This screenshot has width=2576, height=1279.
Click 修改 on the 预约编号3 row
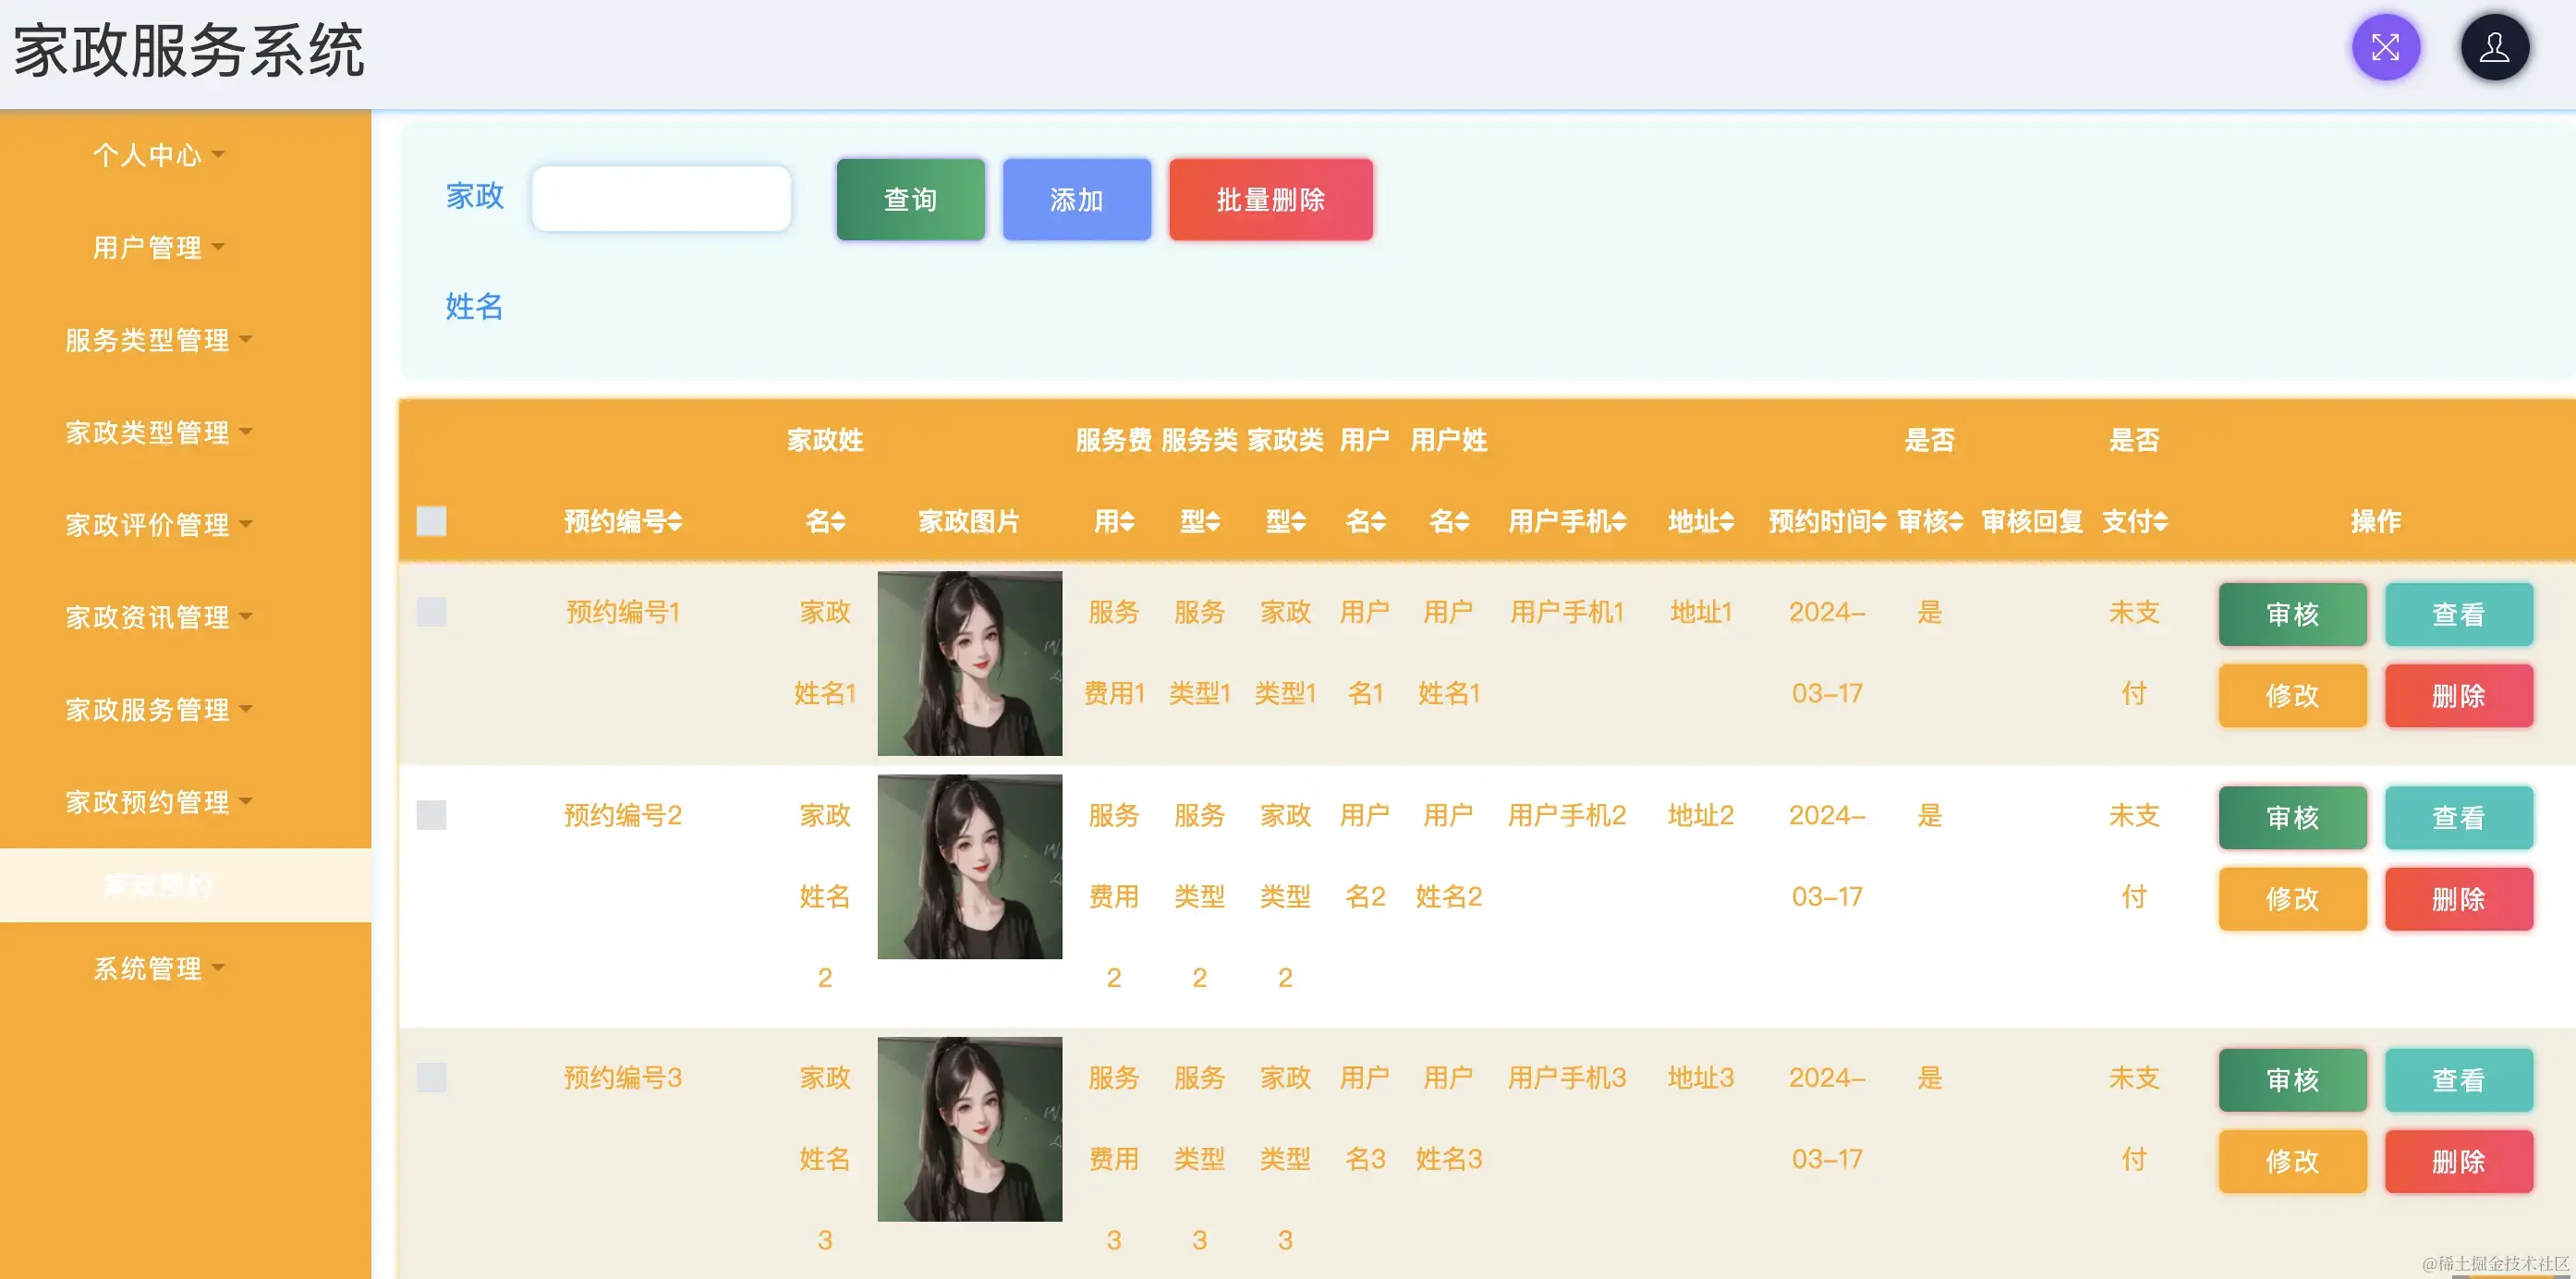[2292, 1161]
